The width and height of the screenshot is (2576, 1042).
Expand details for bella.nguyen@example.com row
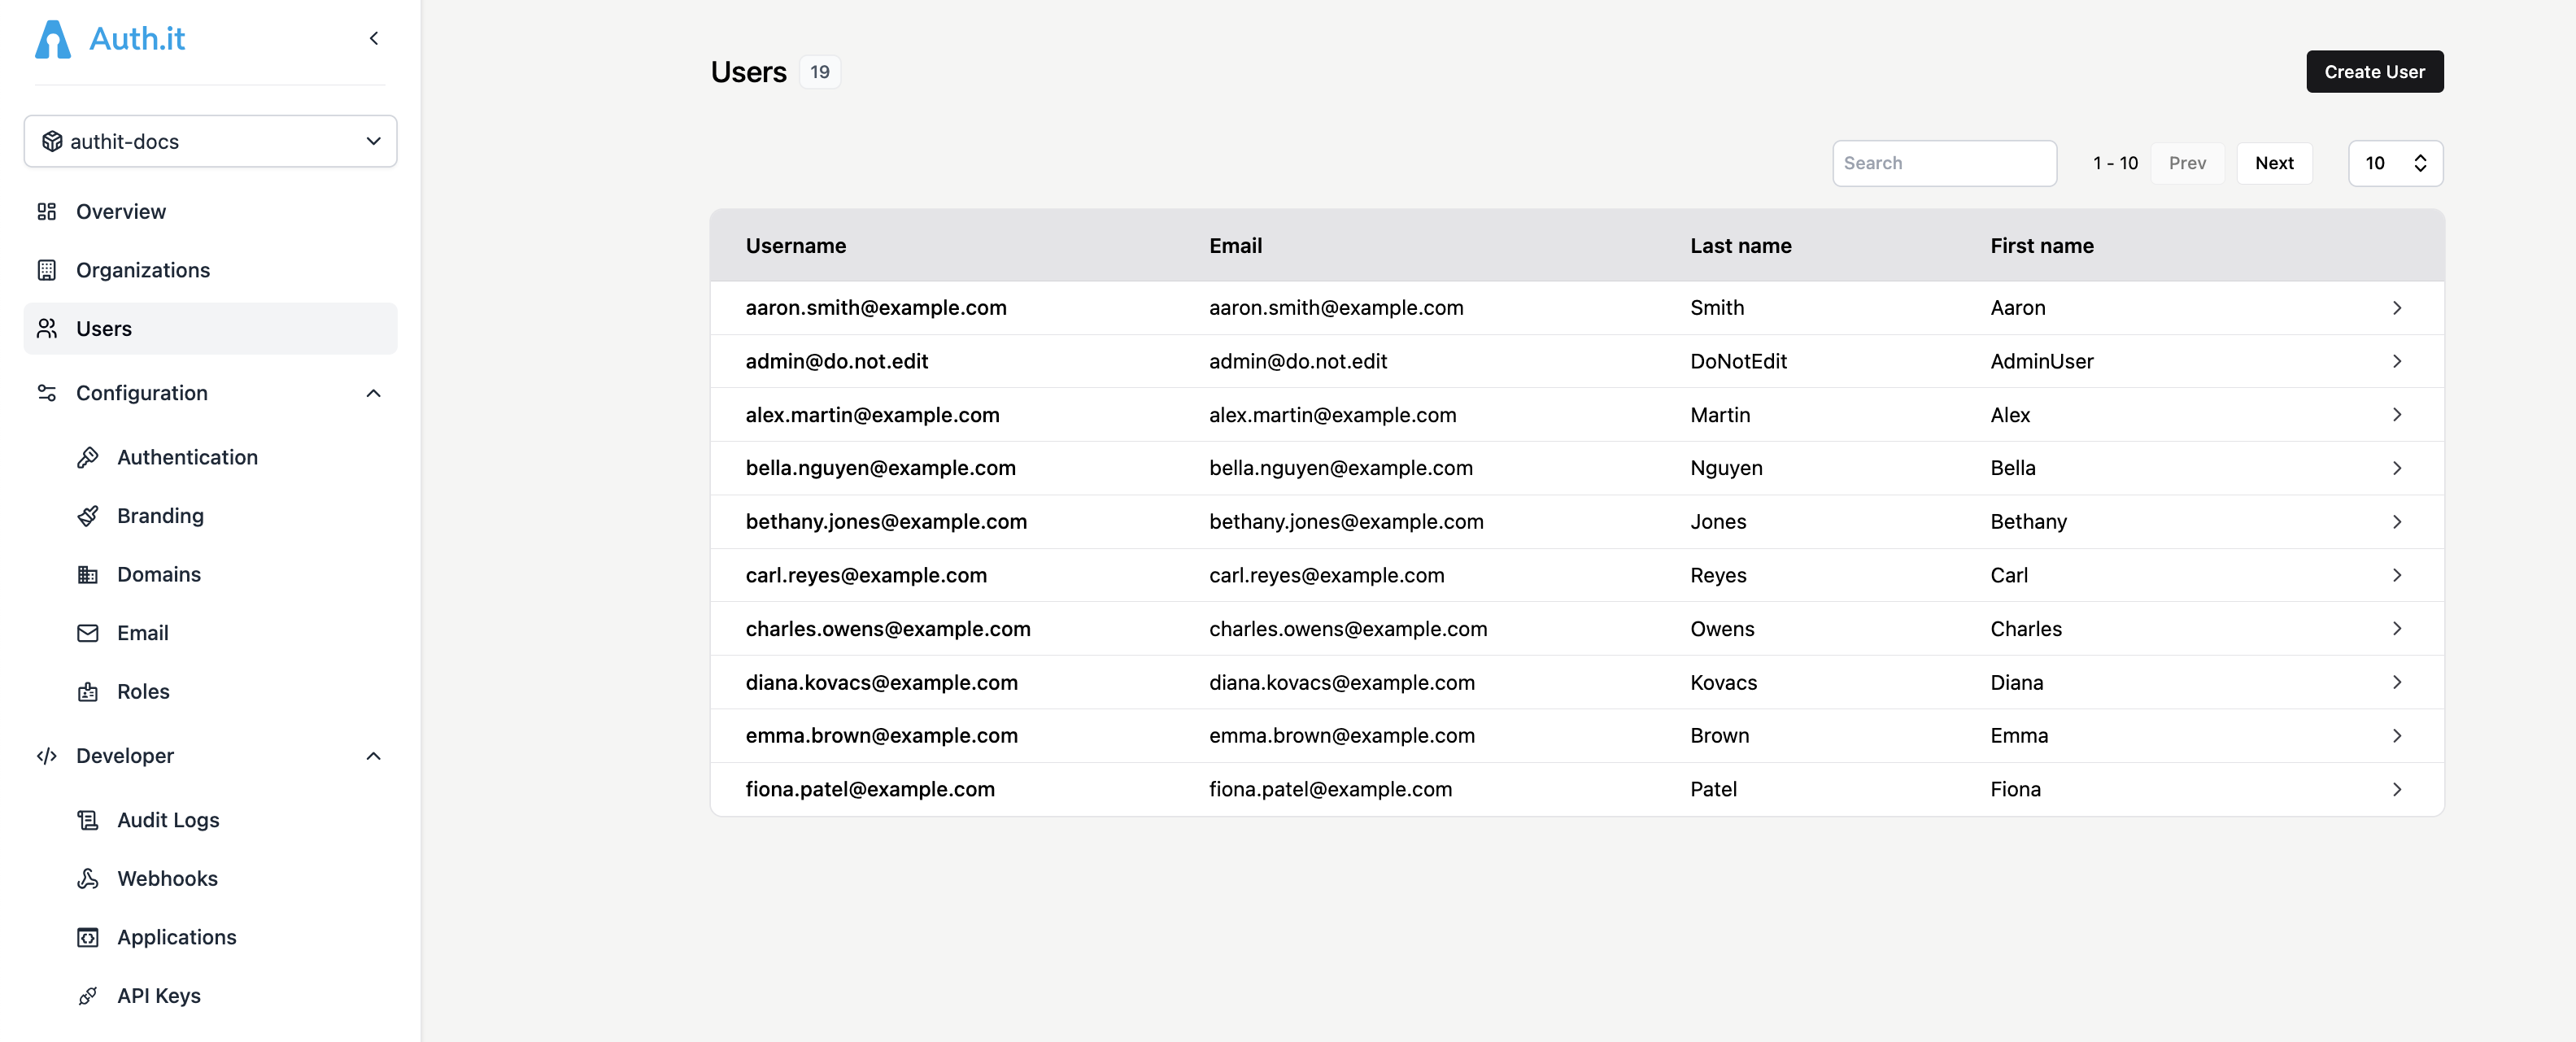(2396, 468)
